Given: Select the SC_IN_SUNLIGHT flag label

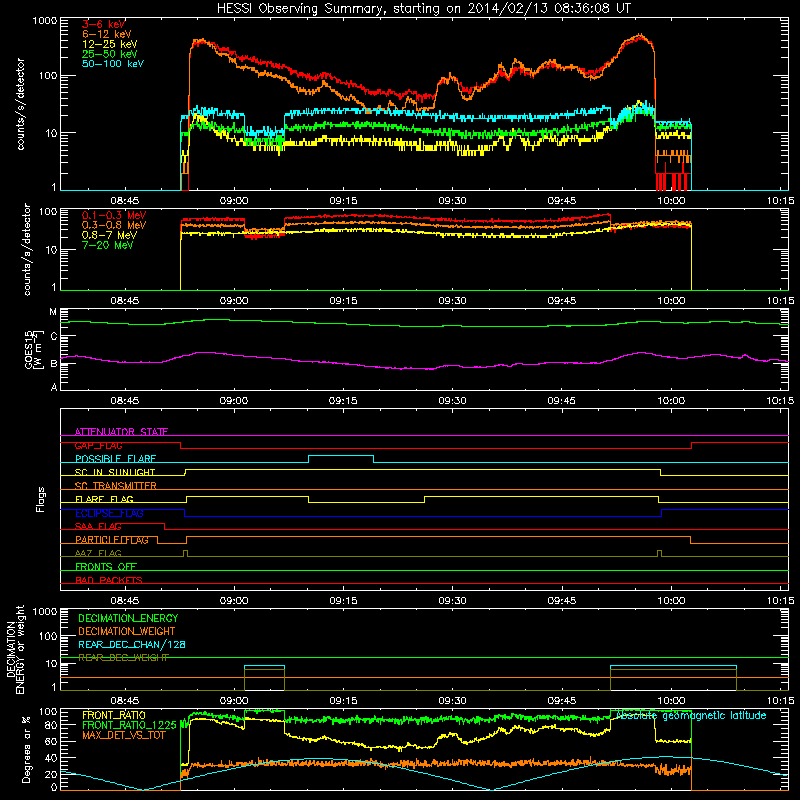Looking at the screenshot, I should pyautogui.click(x=115, y=472).
